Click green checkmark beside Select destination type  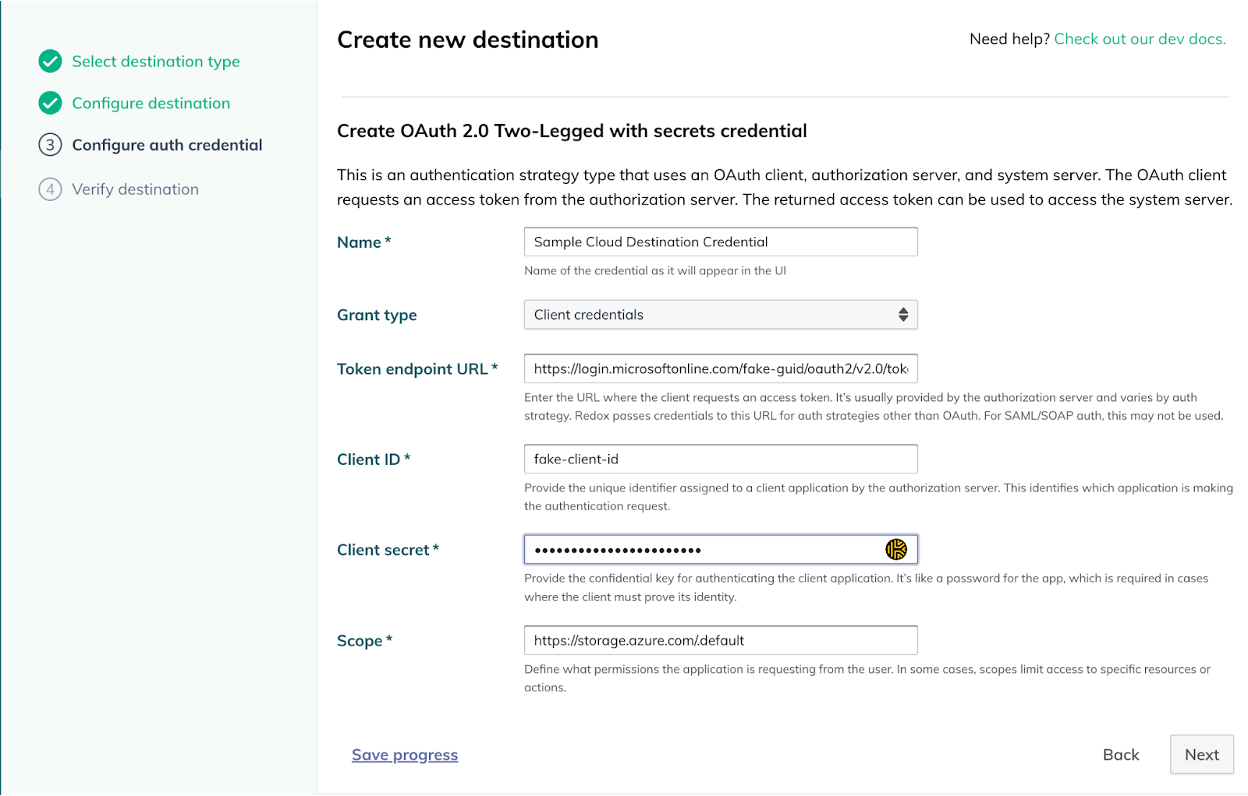click(x=50, y=62)
